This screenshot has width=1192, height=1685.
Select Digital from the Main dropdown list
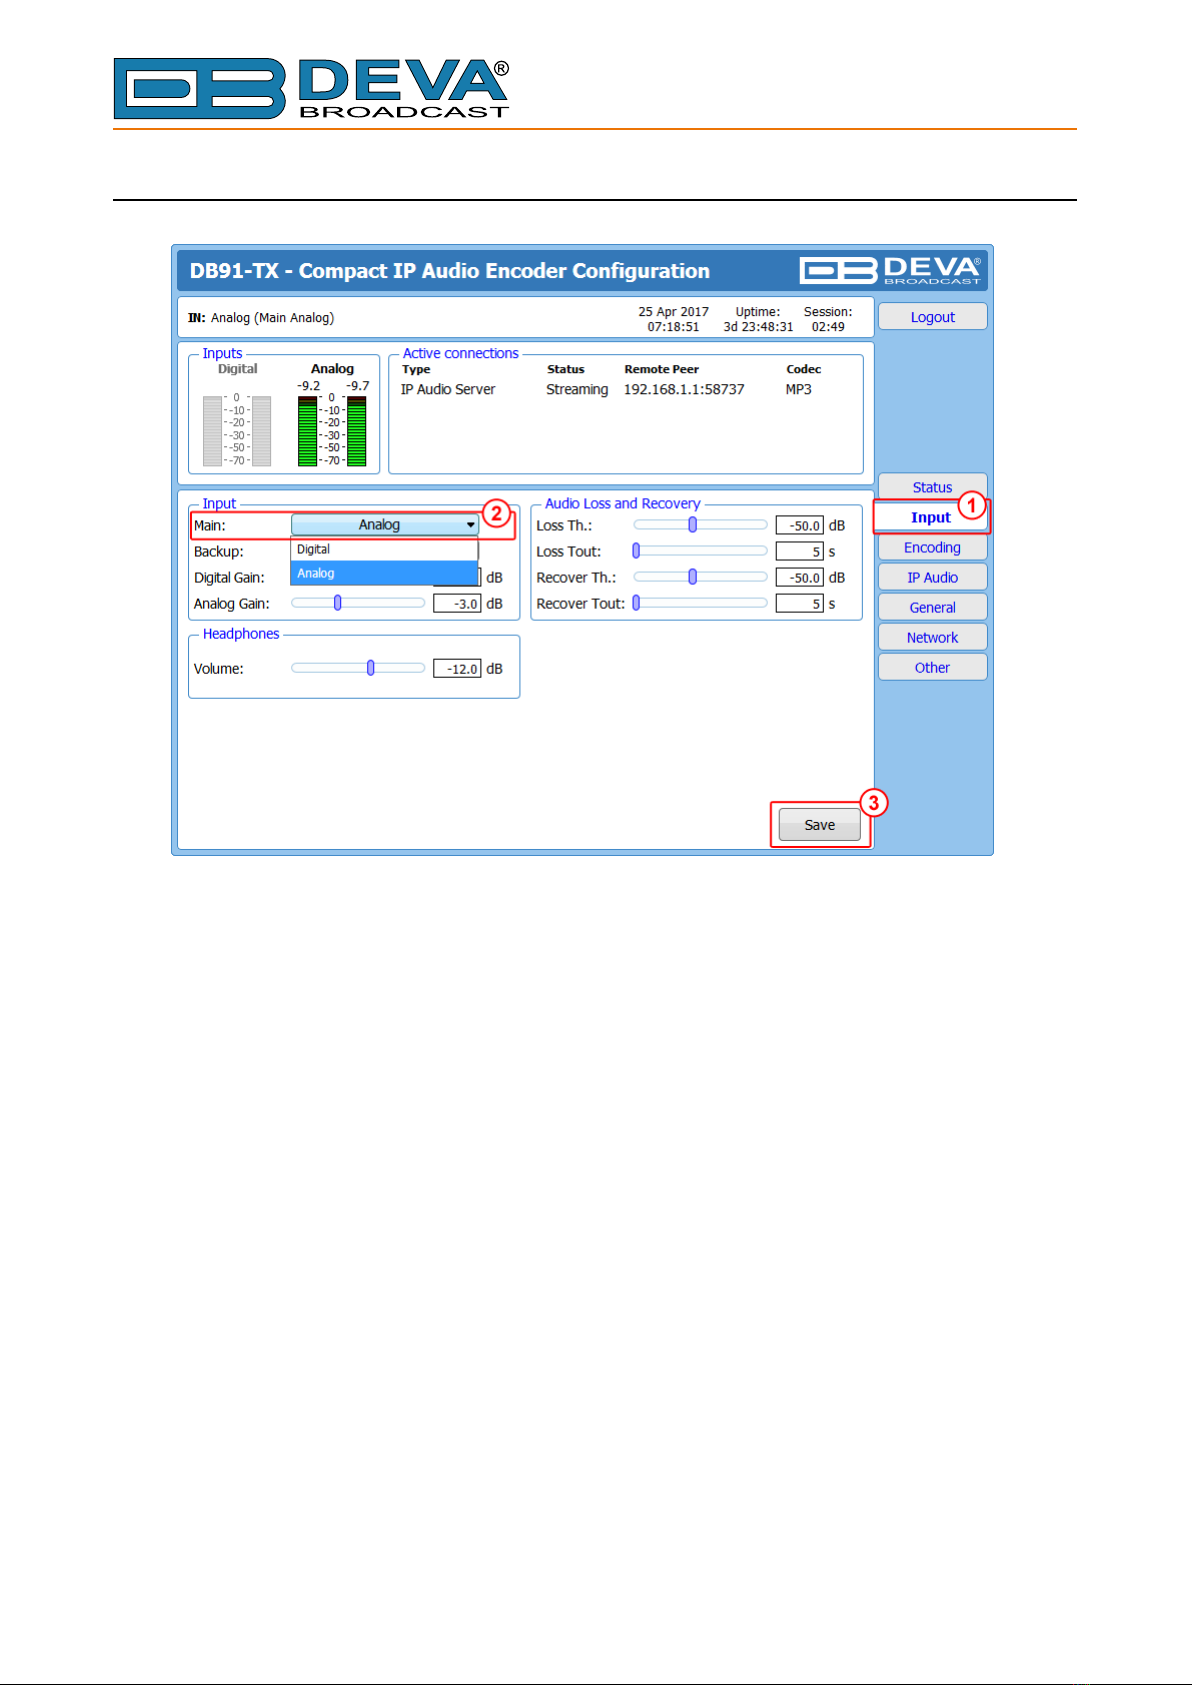(384, 550)
